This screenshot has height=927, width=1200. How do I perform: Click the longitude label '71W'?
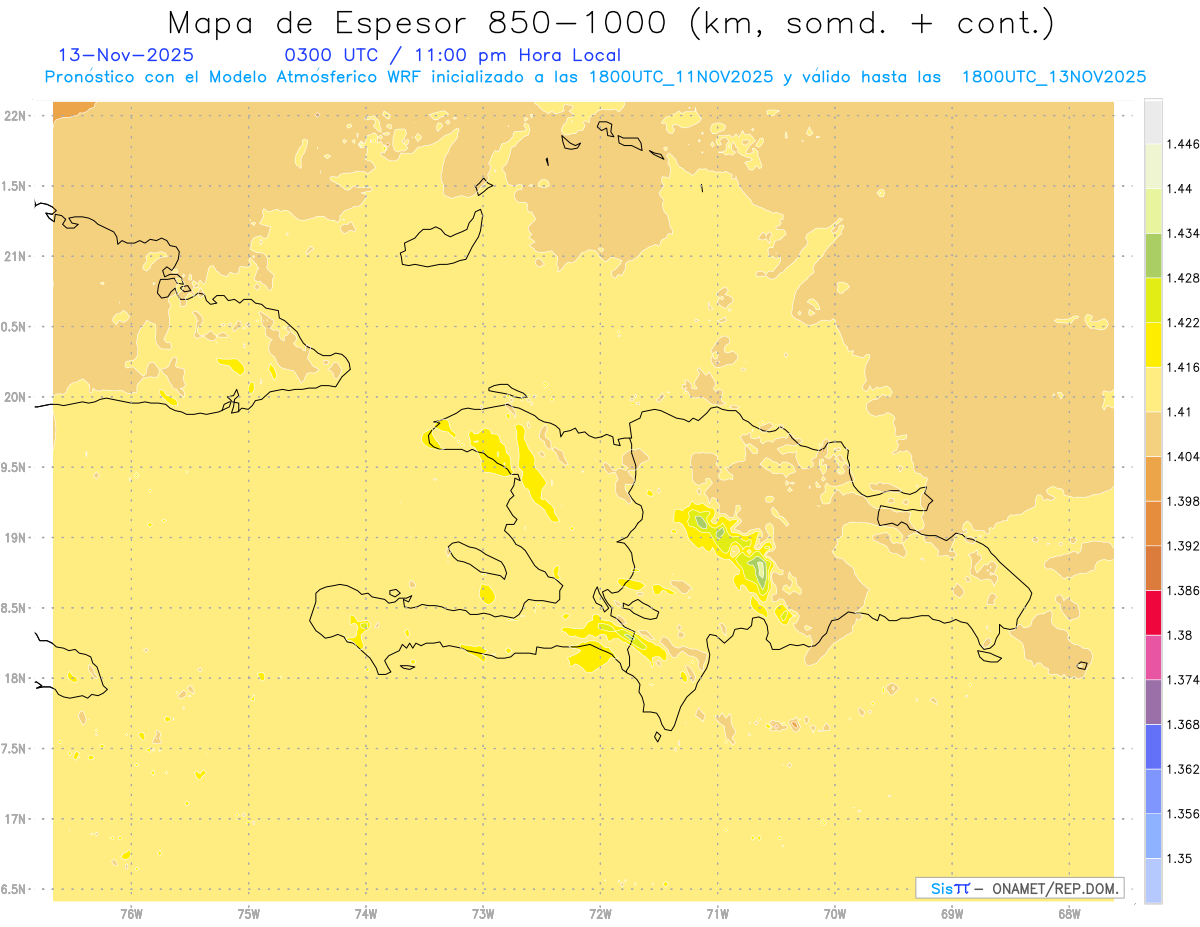pos(717,914)
